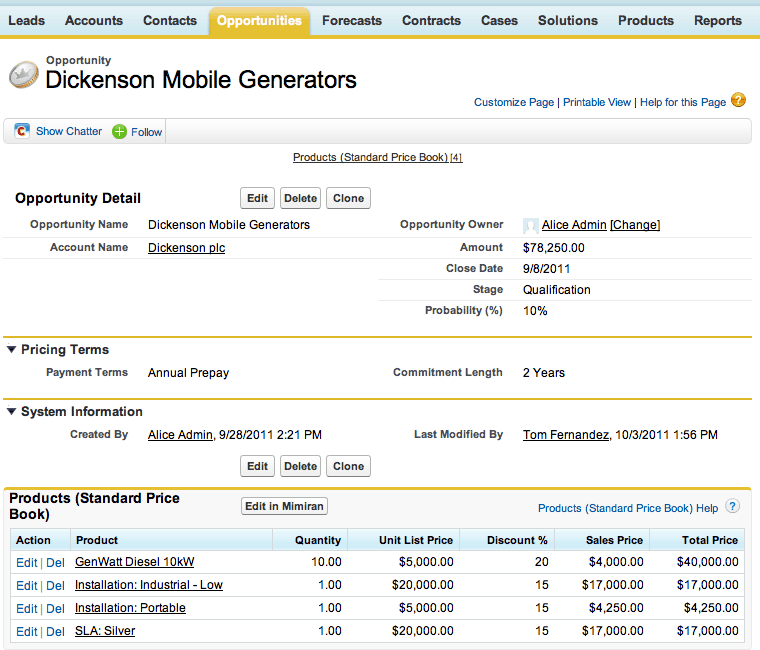Click the Opportunity coin icon
Screen dimensions: 760x650
(24, 75)
